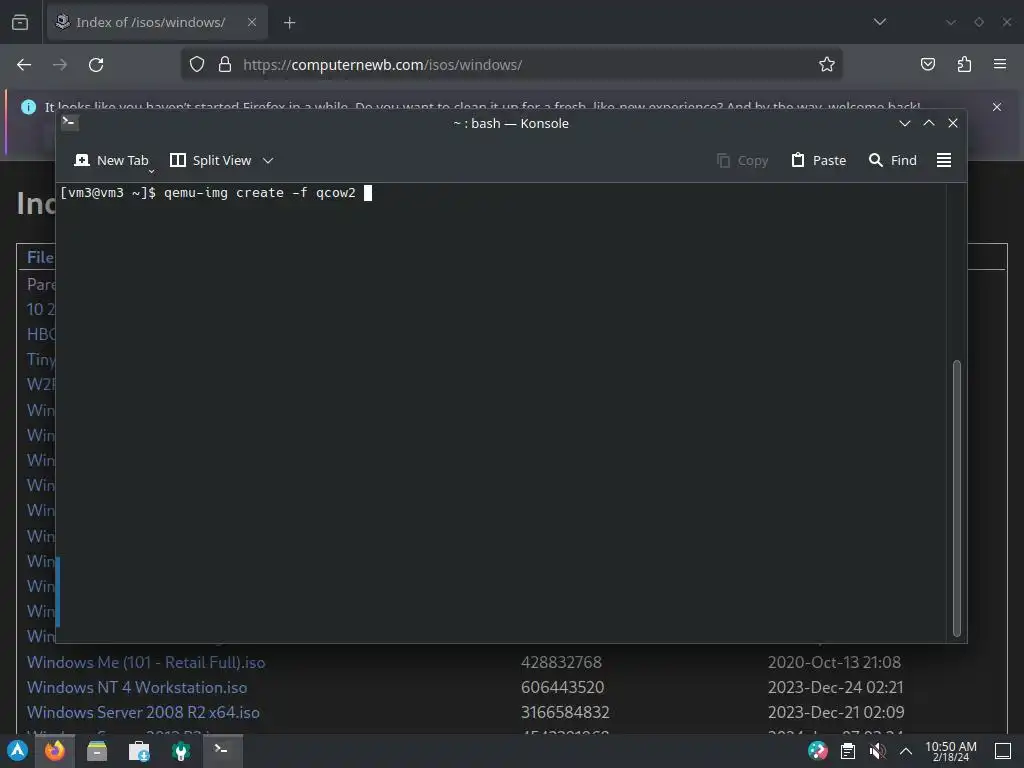Click the muted volume tray icon

coord(877,751)
